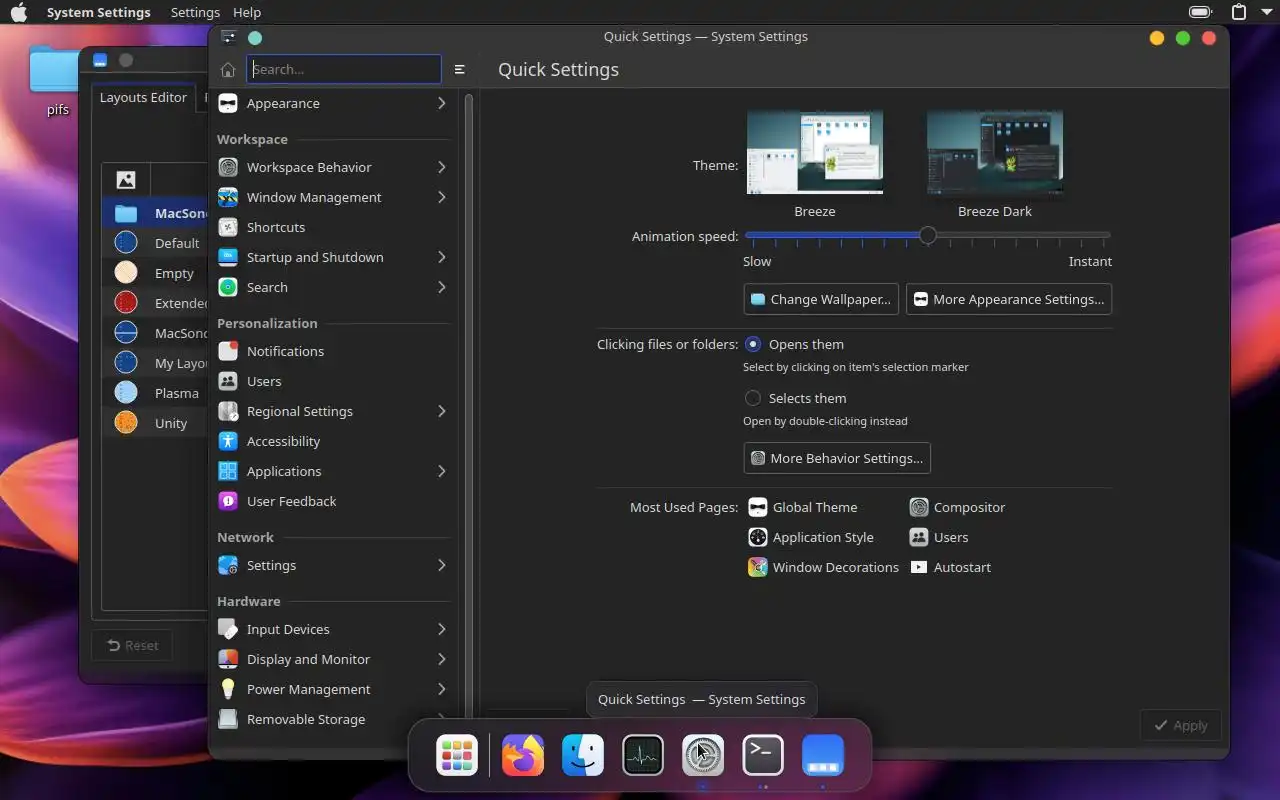Viewport: 1280px width, 800px height.
Task: Click the Apple logo menu
Action: pos(20,12)
